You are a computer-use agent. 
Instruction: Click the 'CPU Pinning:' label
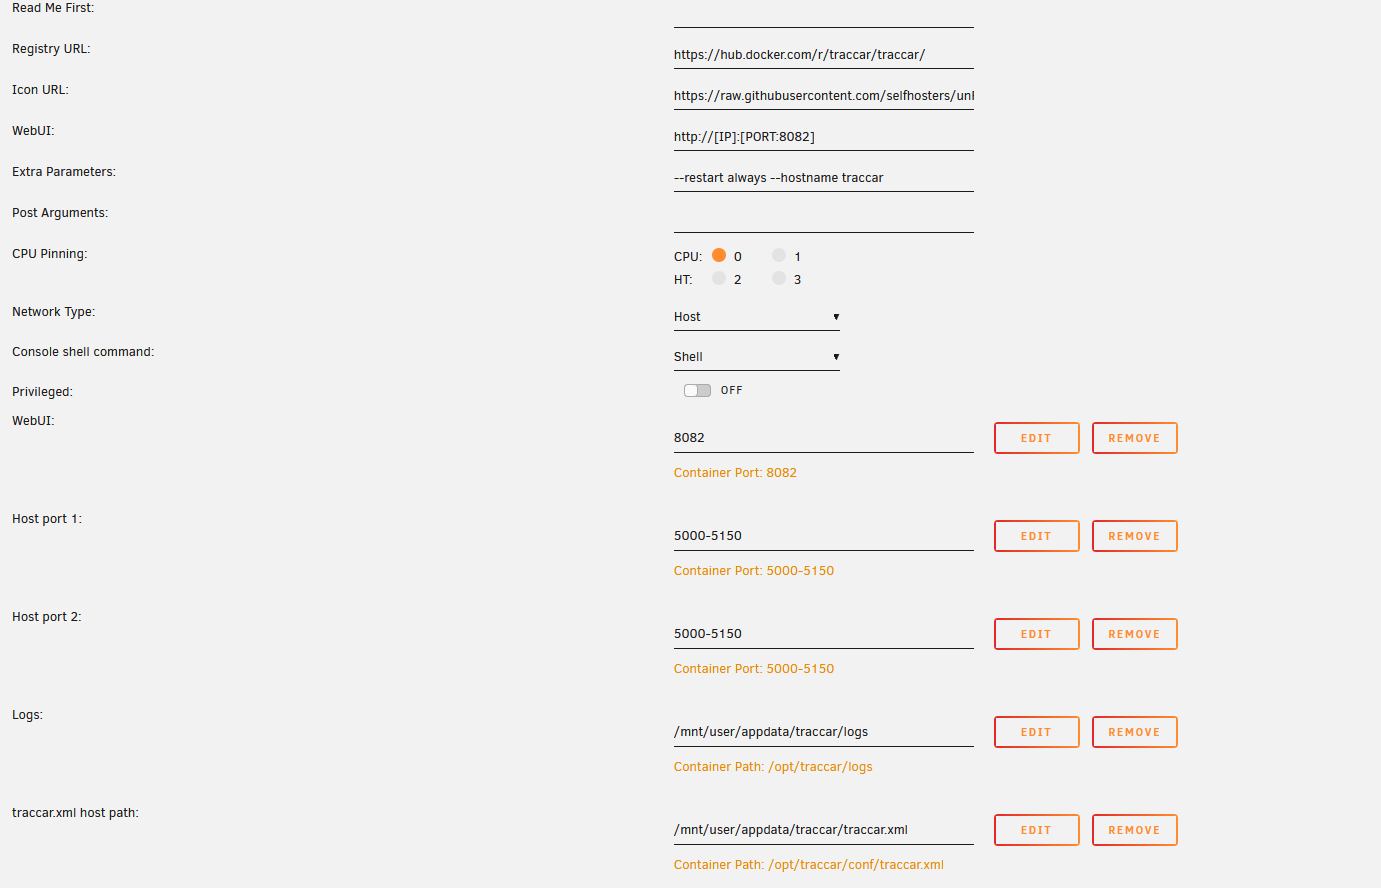[x=50, y=254]
